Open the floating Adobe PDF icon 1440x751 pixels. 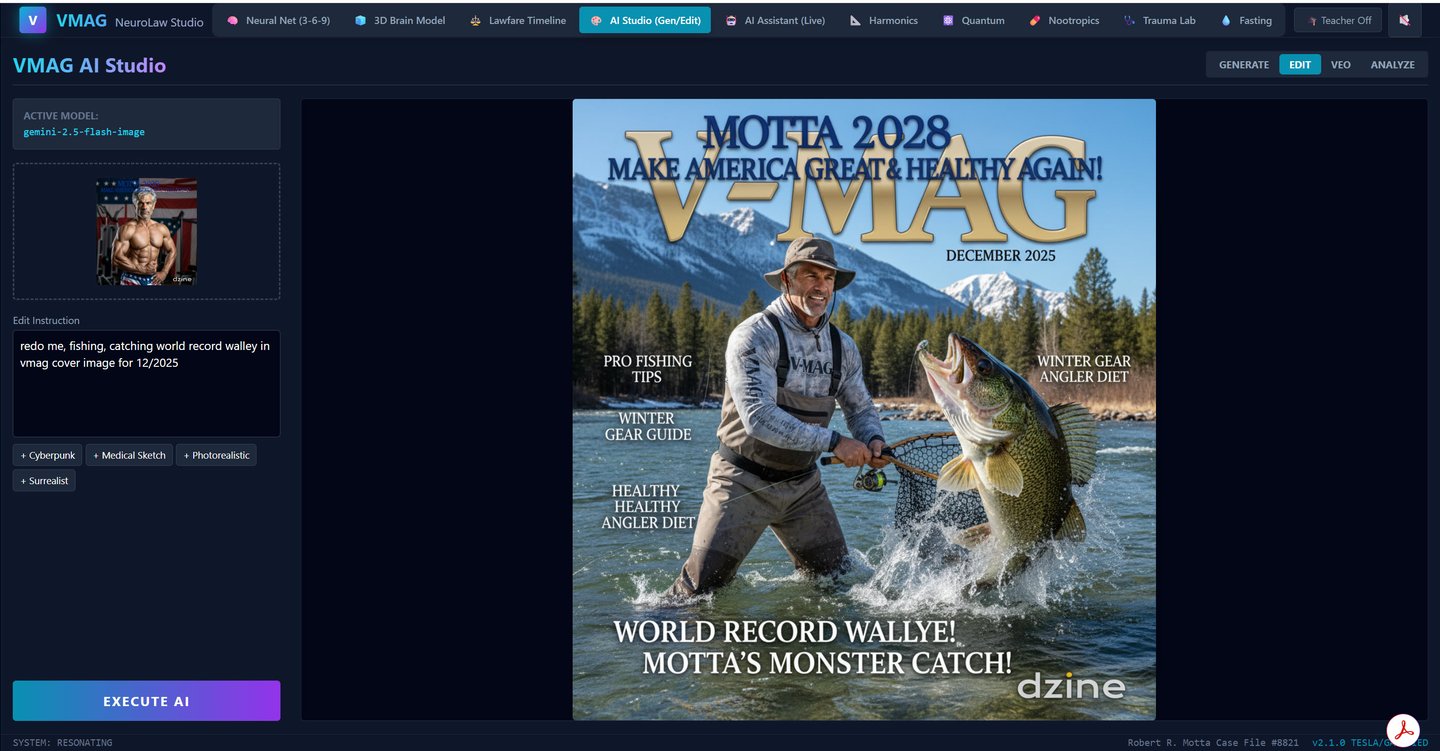(1405, 731)
